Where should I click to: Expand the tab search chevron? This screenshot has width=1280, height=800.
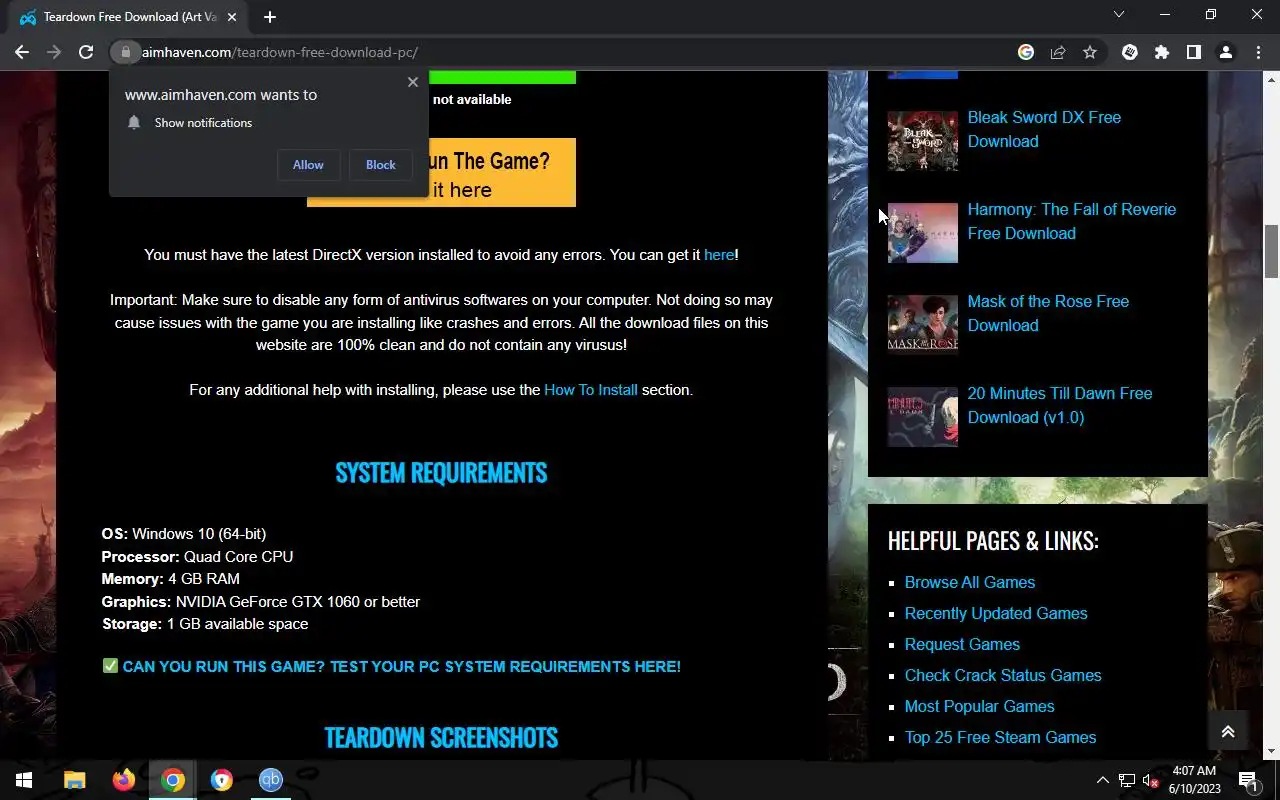(1119, 15)
